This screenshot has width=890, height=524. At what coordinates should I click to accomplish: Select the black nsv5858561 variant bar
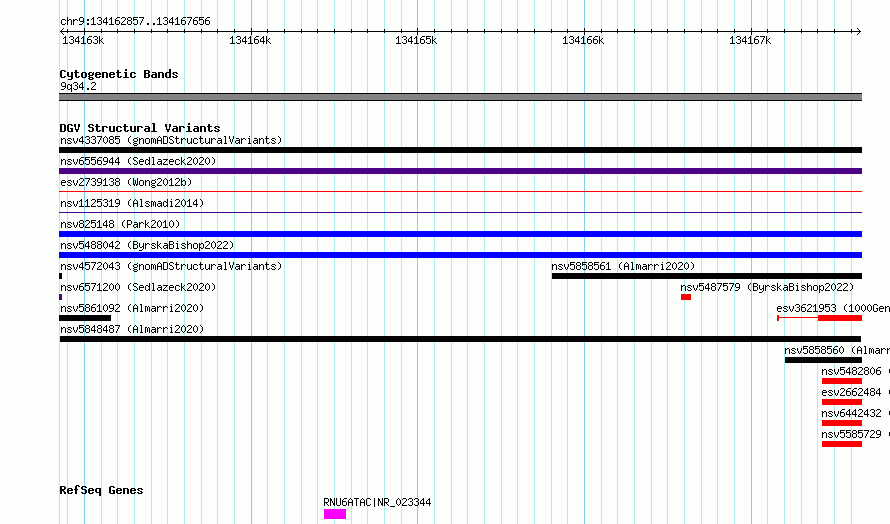coord(707,276)
